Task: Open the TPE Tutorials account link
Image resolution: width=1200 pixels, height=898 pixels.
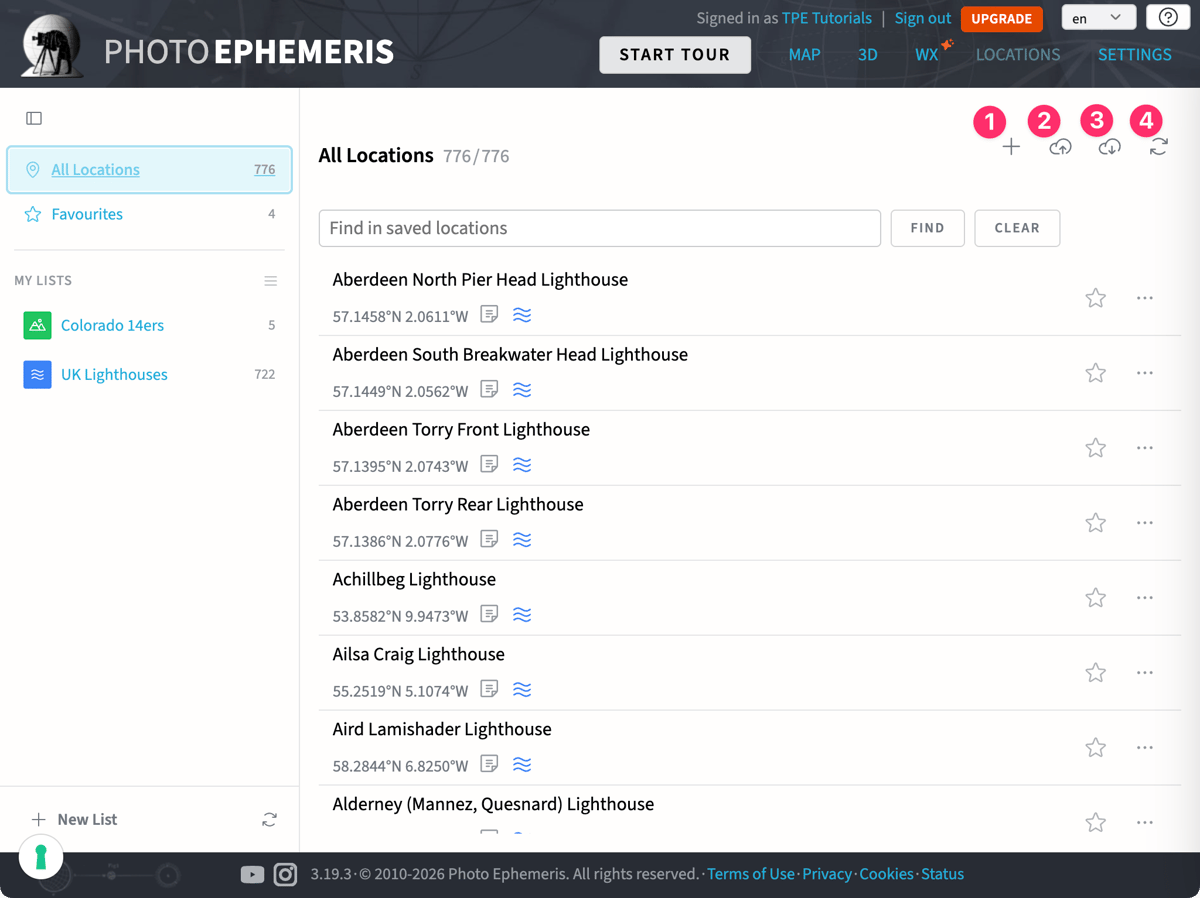Action: [827, 18]
